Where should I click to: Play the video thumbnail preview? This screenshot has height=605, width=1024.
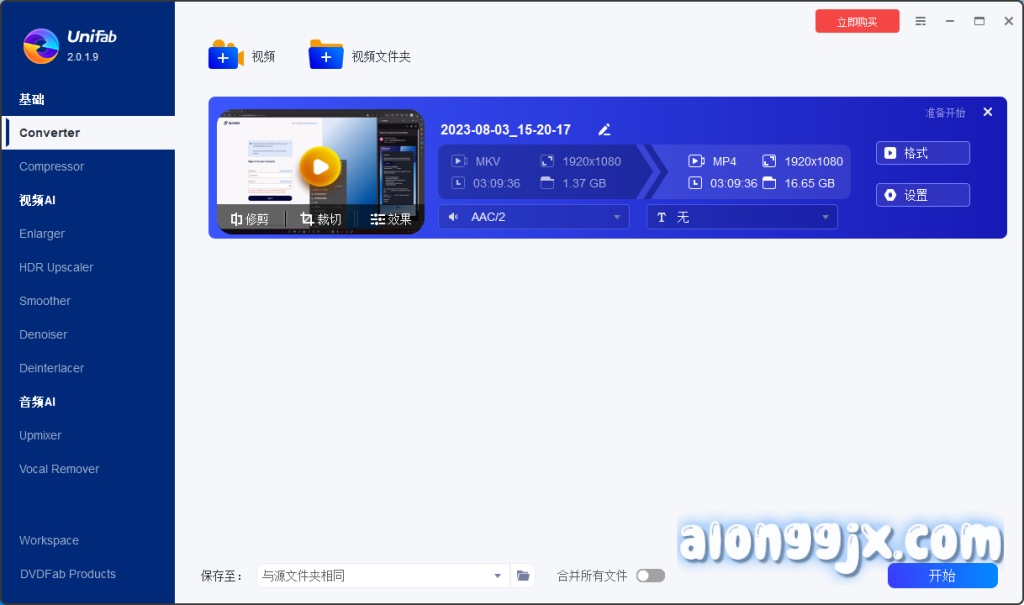pyautogui.click(x=320, y=166)
